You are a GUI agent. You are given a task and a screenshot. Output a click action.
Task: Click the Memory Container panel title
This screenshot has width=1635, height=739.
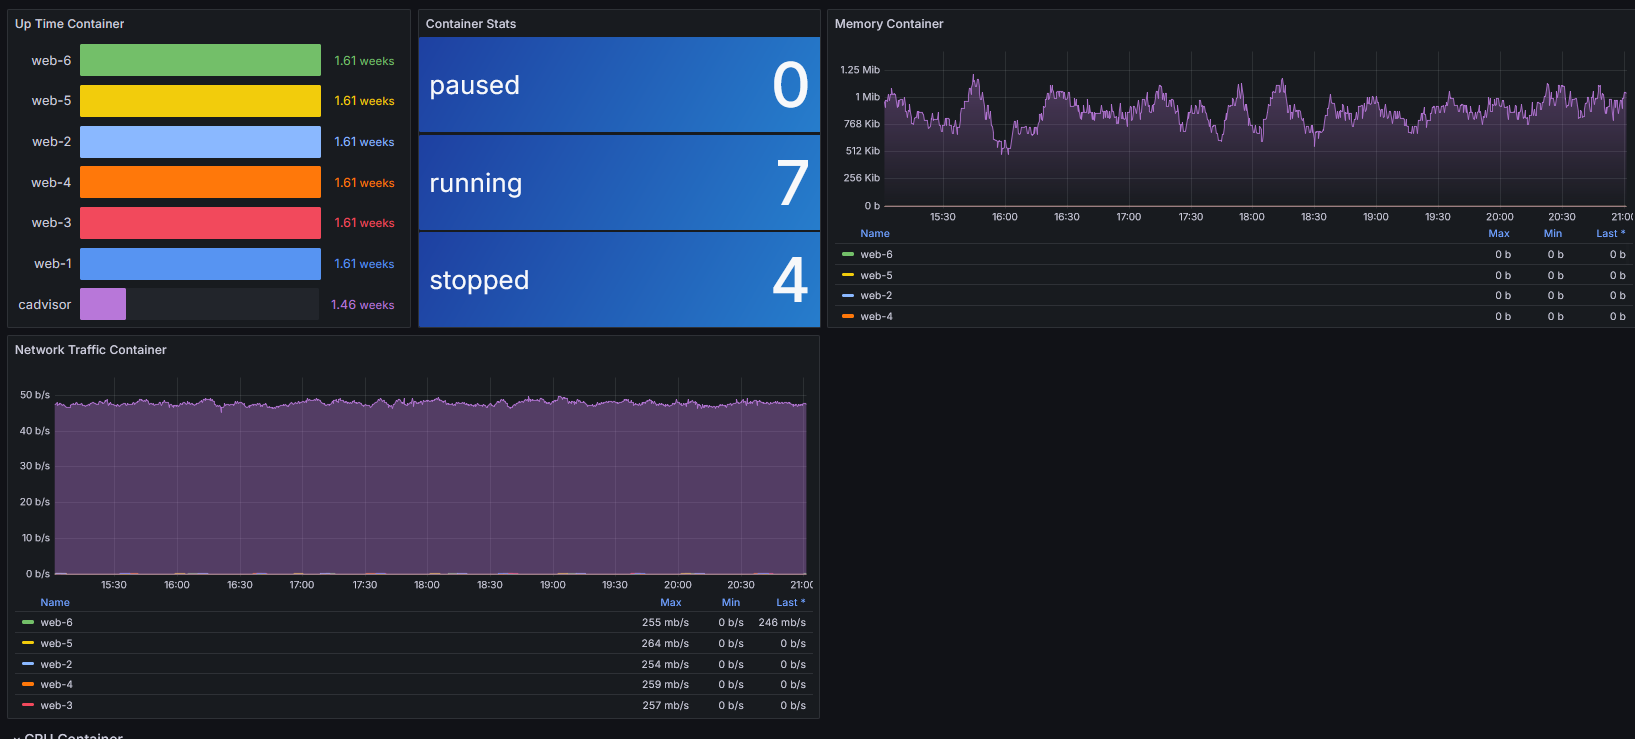[888, 24]
